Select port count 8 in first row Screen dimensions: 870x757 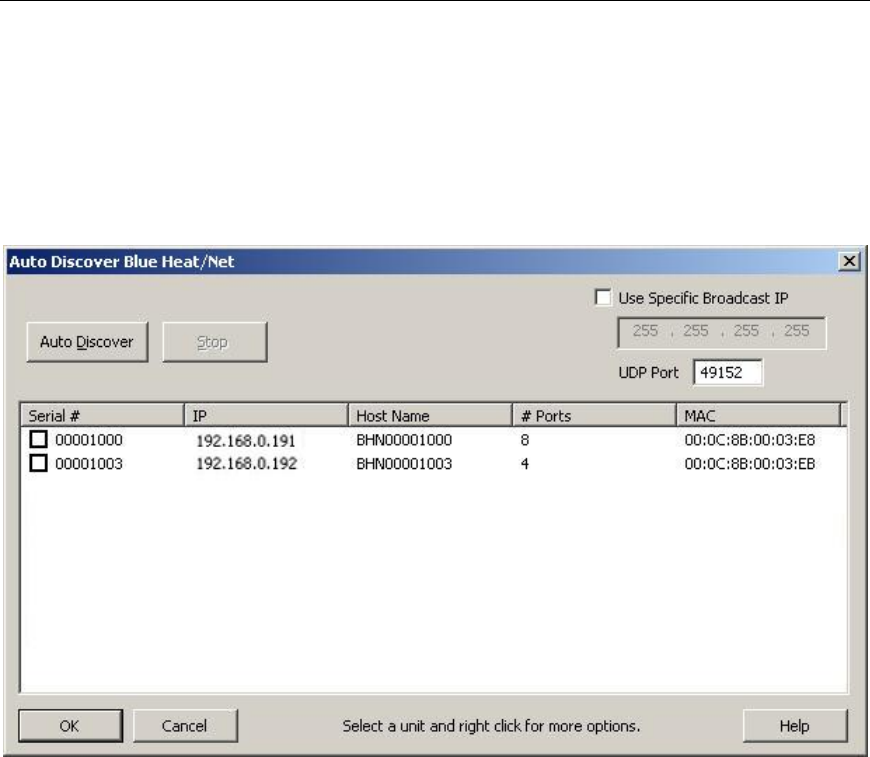click(525, 440)
